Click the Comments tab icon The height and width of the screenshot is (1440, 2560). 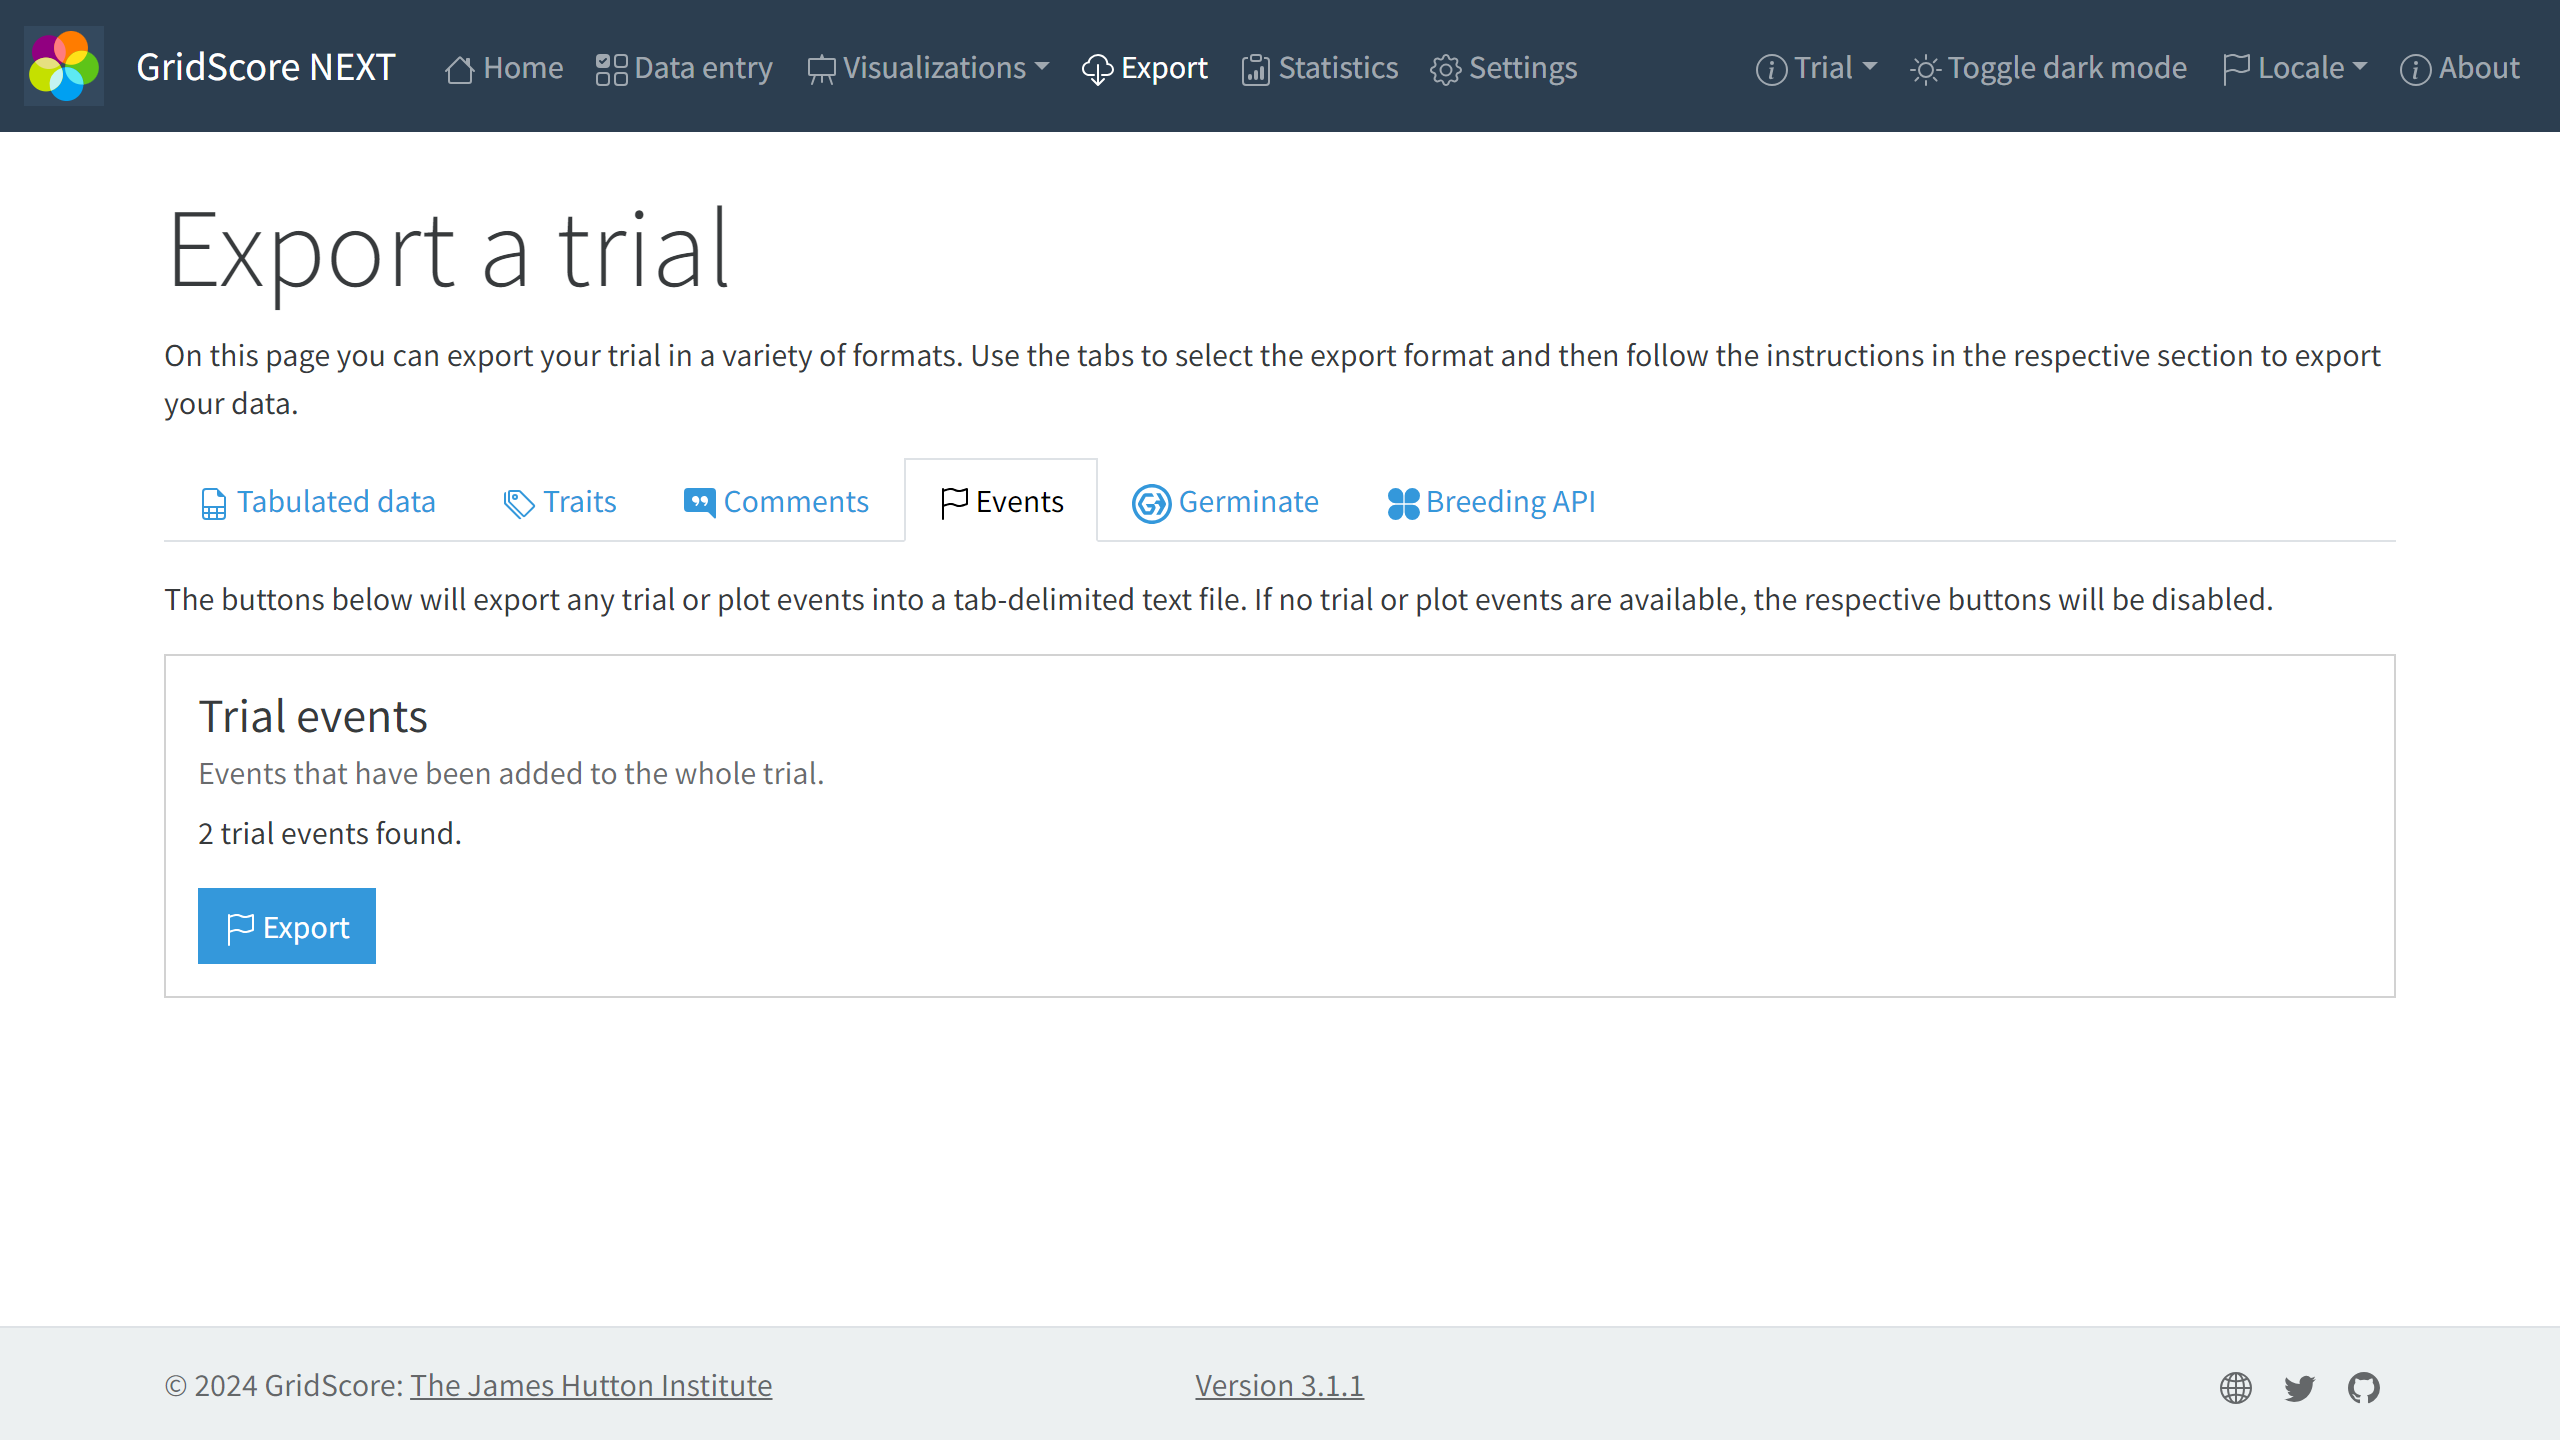(698, 501)
